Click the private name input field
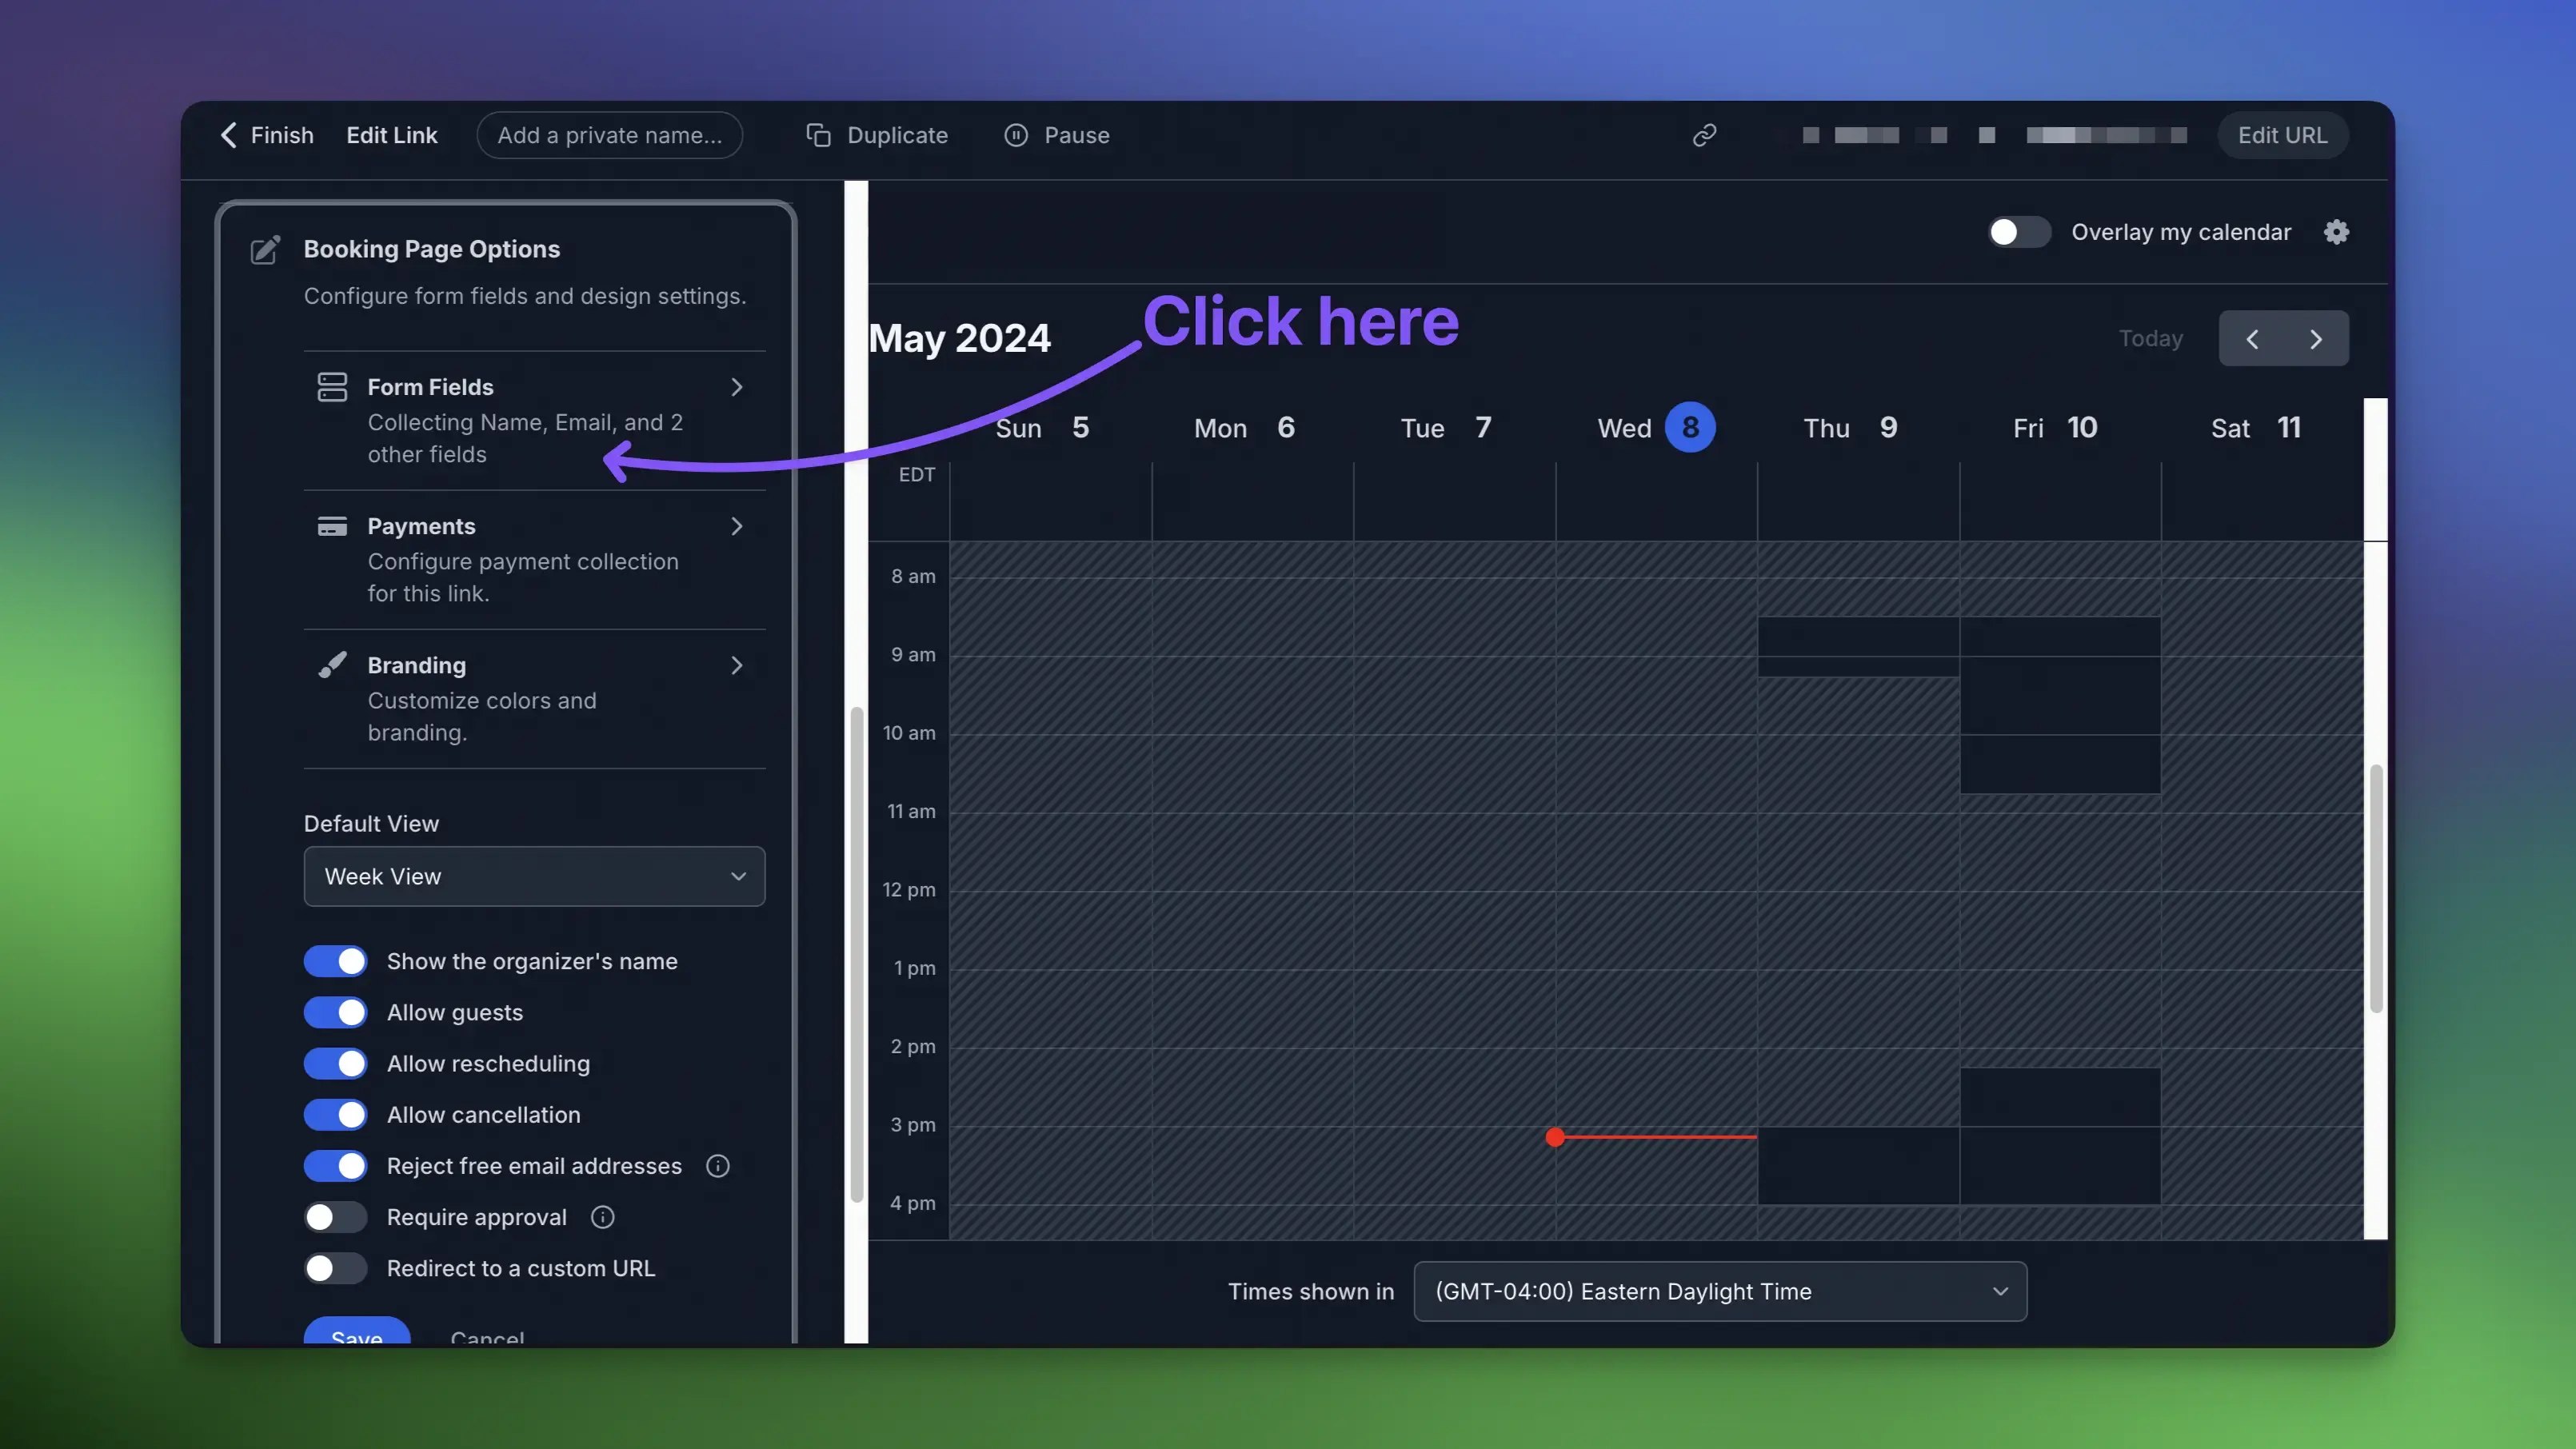Screen dimensions: 2576x1449 (609, 135)
